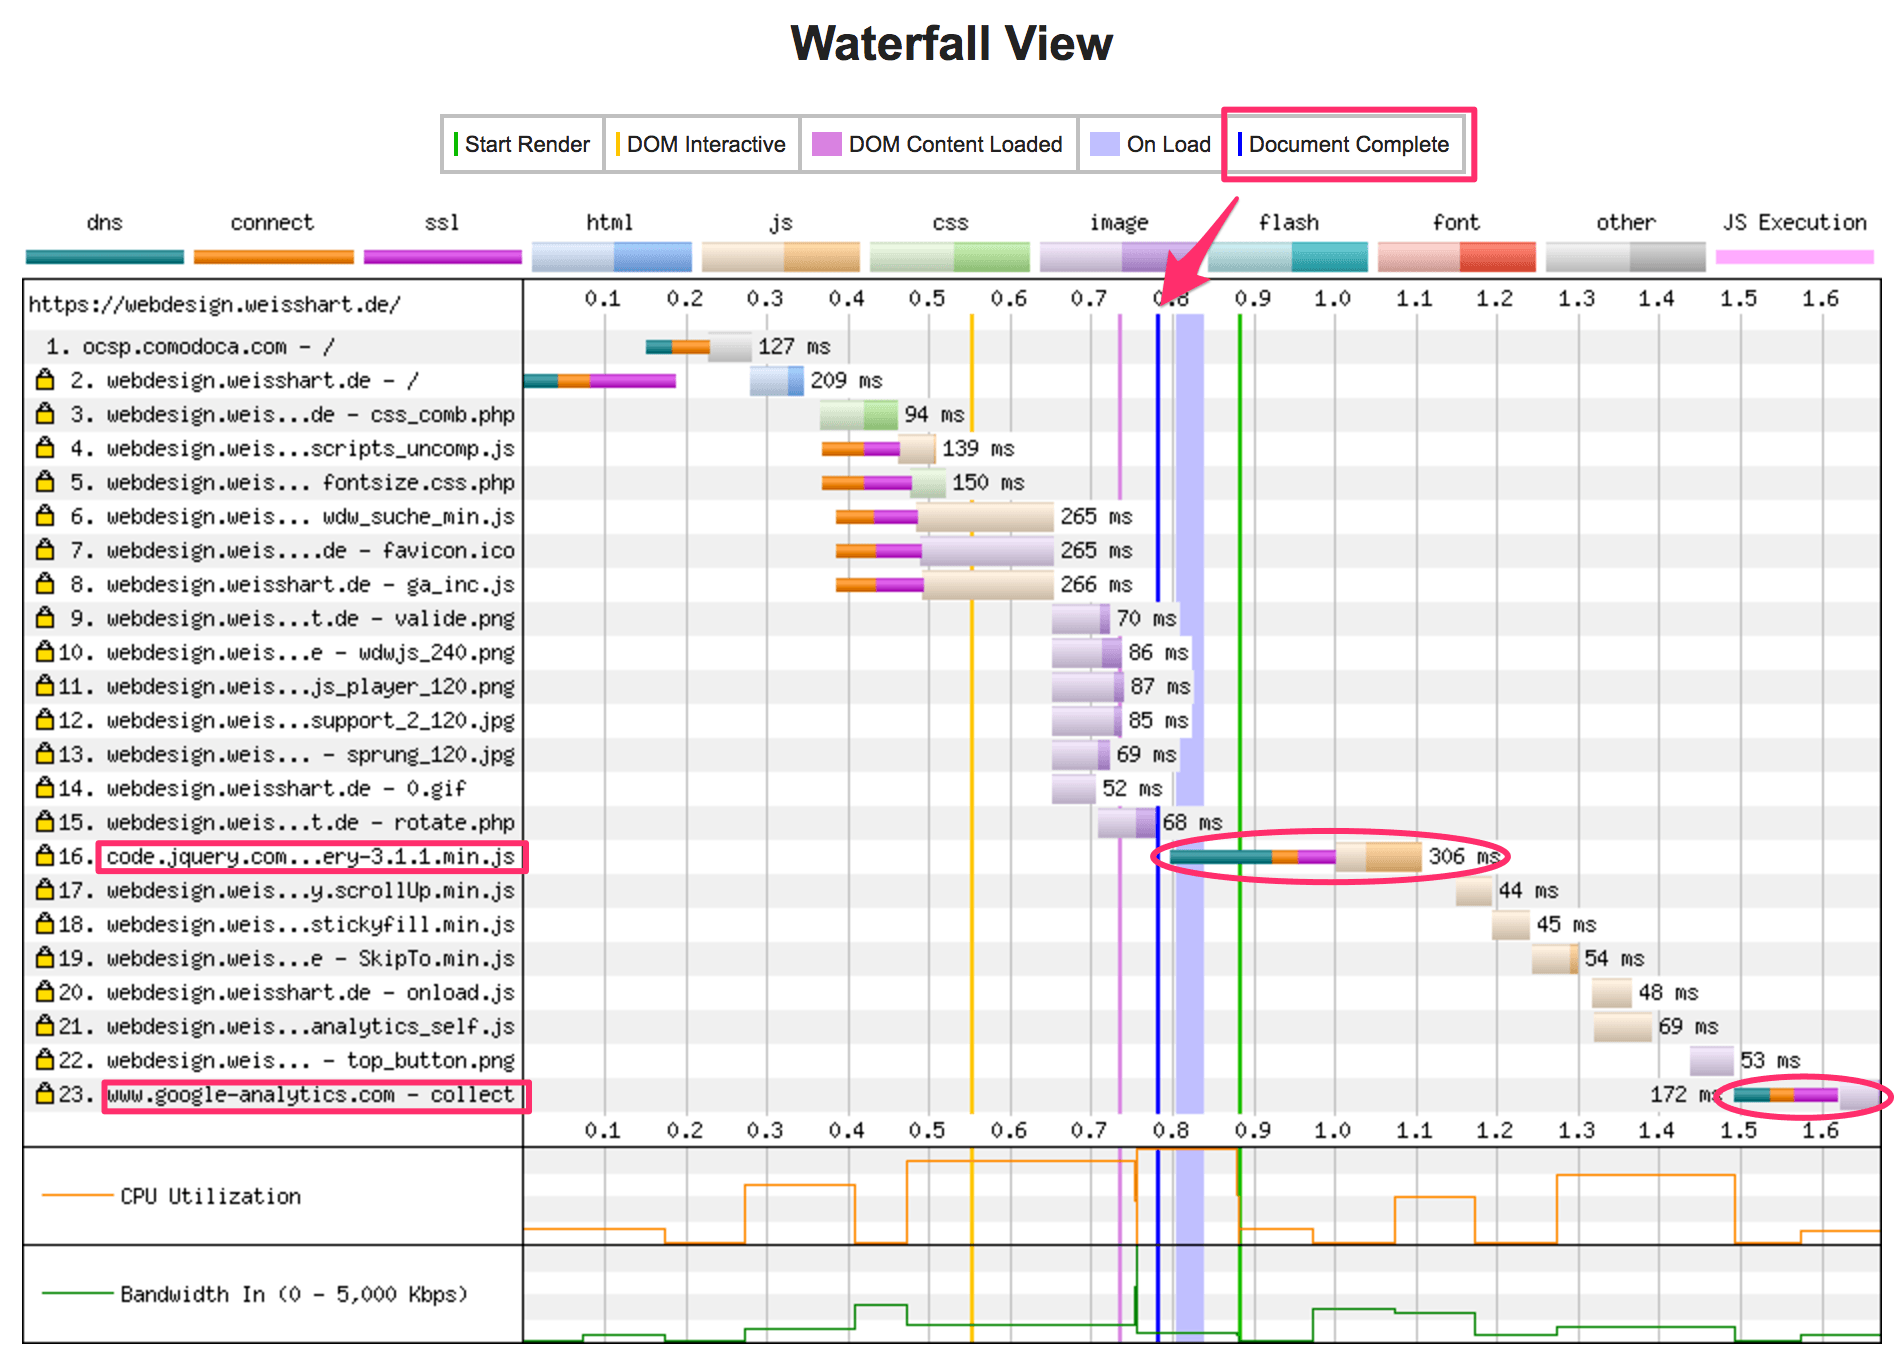This screenshot has width=1904, height=1364.
Task: Click the html blue legend swatch
Action: 612,257
